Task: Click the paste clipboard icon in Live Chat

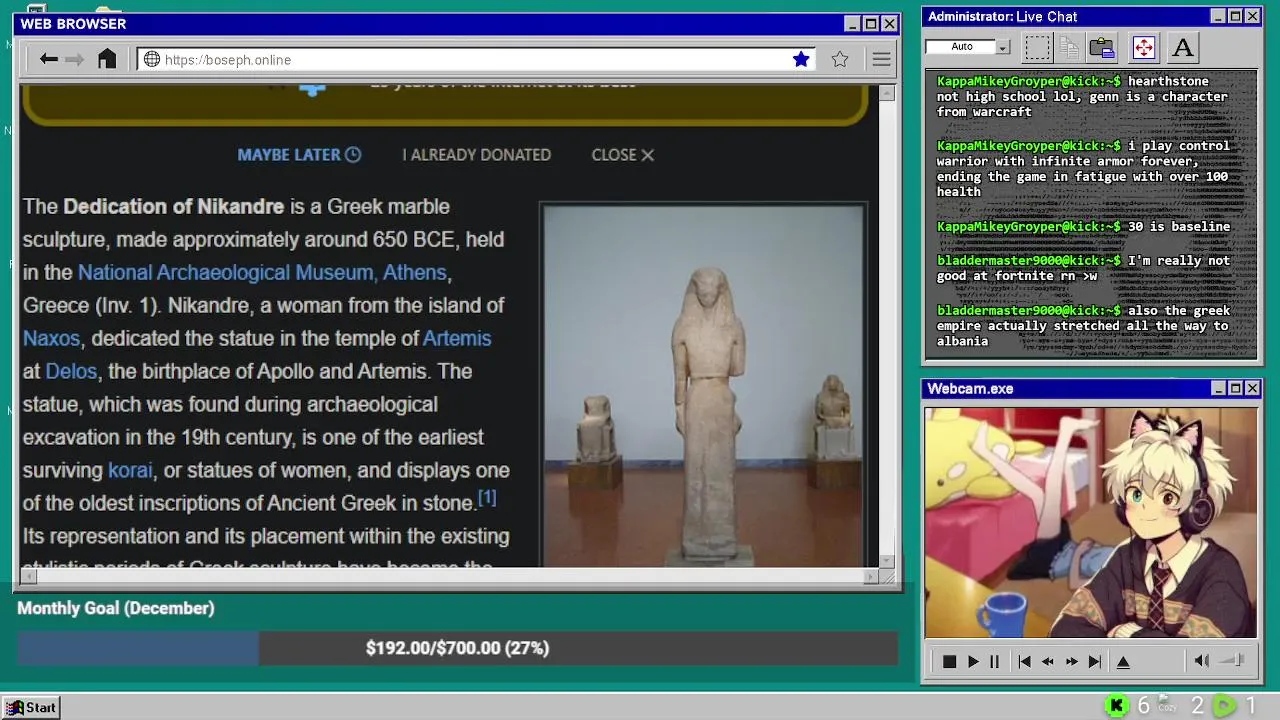Action: tap(1102, 47)
